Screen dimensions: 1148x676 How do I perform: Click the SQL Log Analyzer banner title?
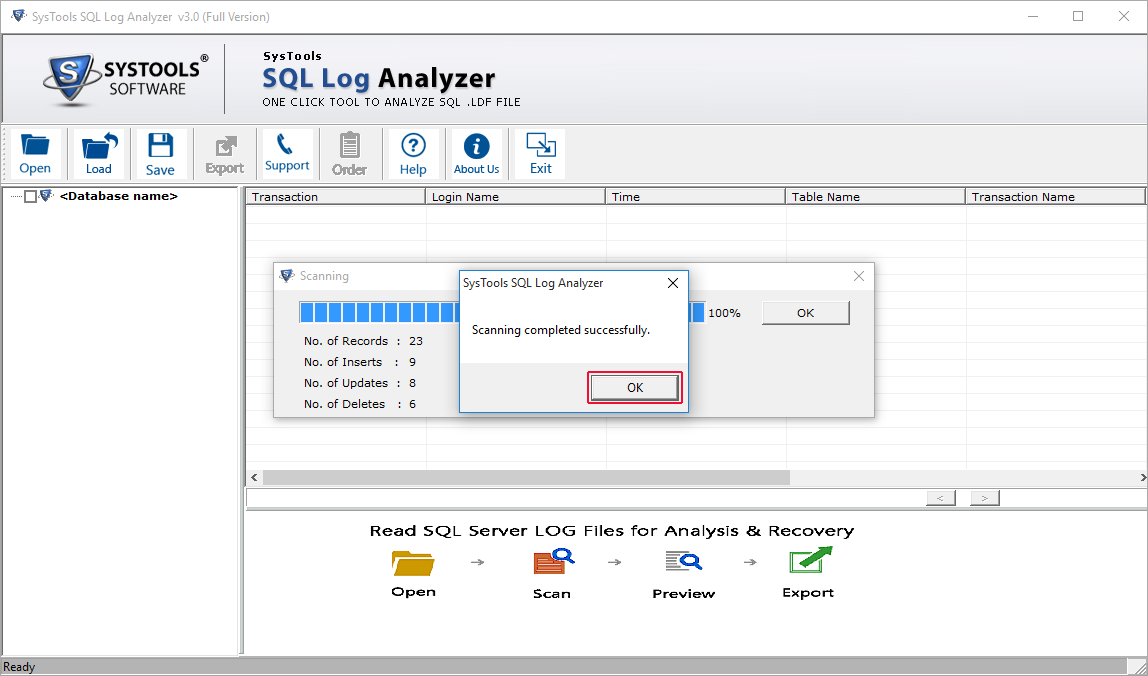tap(379, 78)
